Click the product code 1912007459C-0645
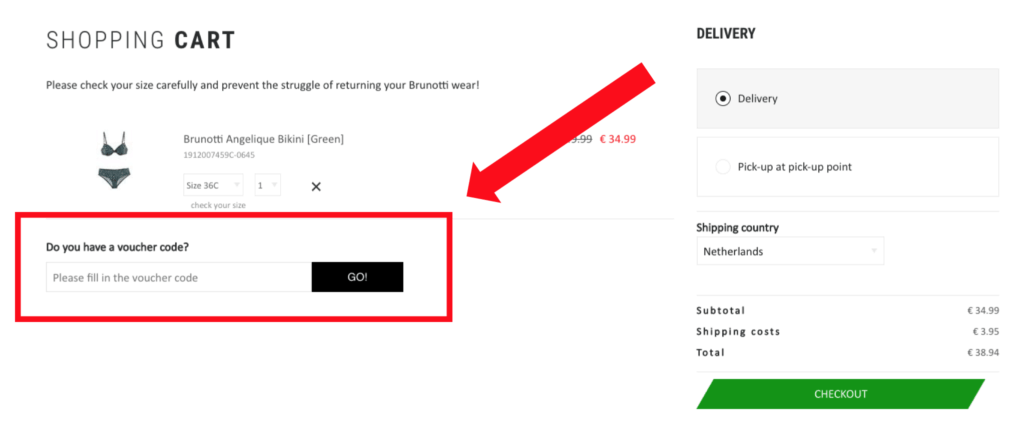 219,155
